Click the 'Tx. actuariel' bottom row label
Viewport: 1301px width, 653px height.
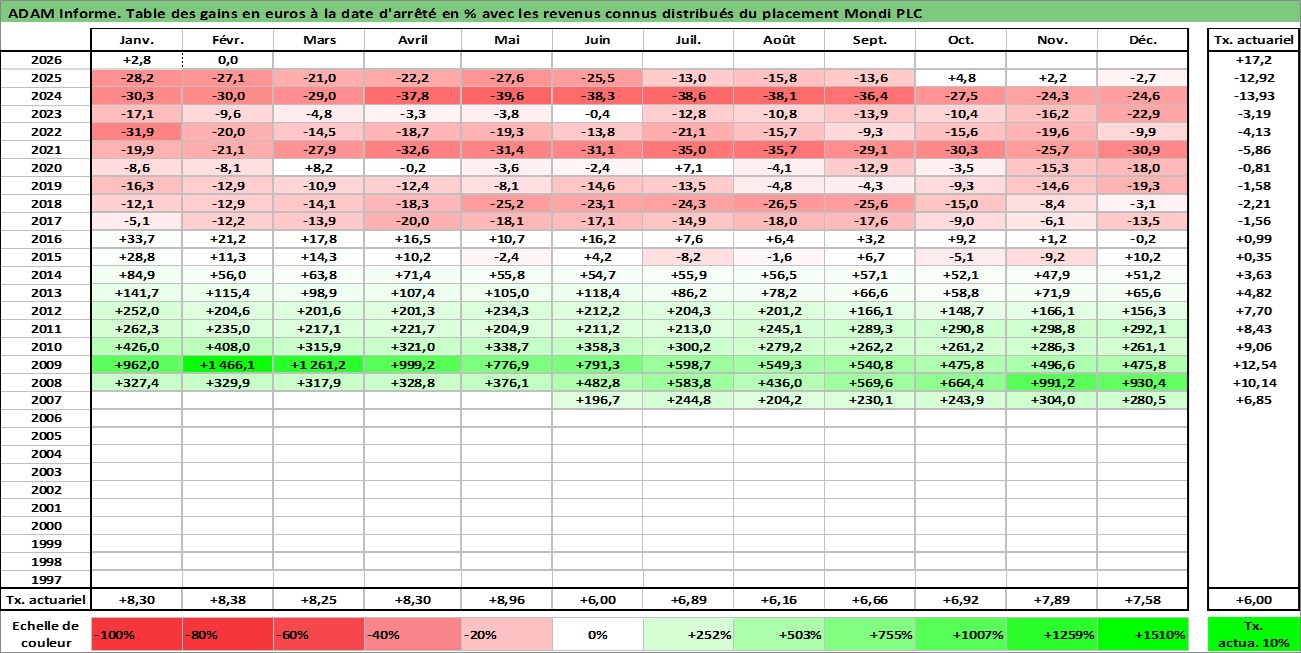[46, 600]
